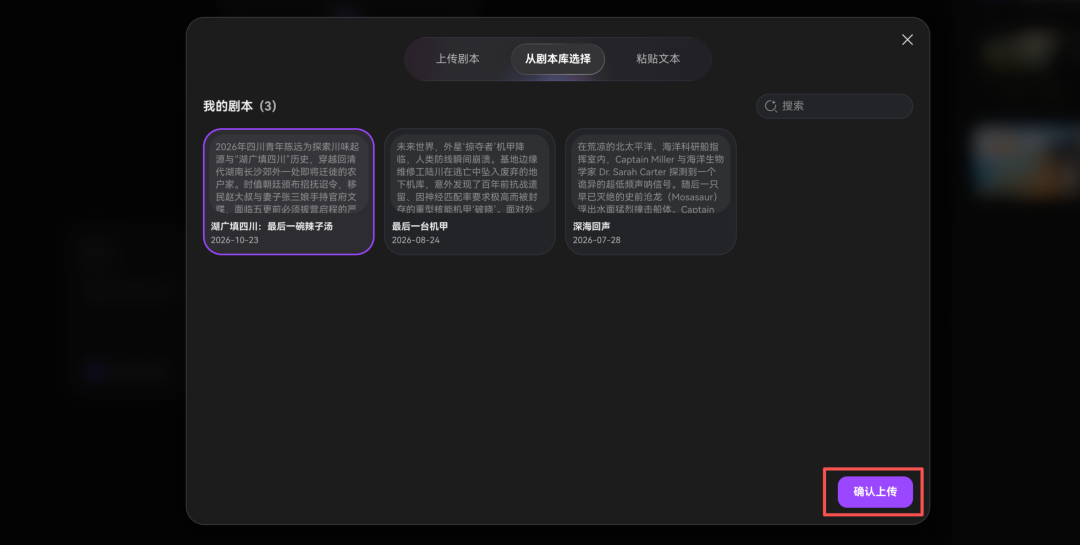Choose the 最后一台机甲 script card
This screenshot has height=545, width=1080.
[470, 192]
